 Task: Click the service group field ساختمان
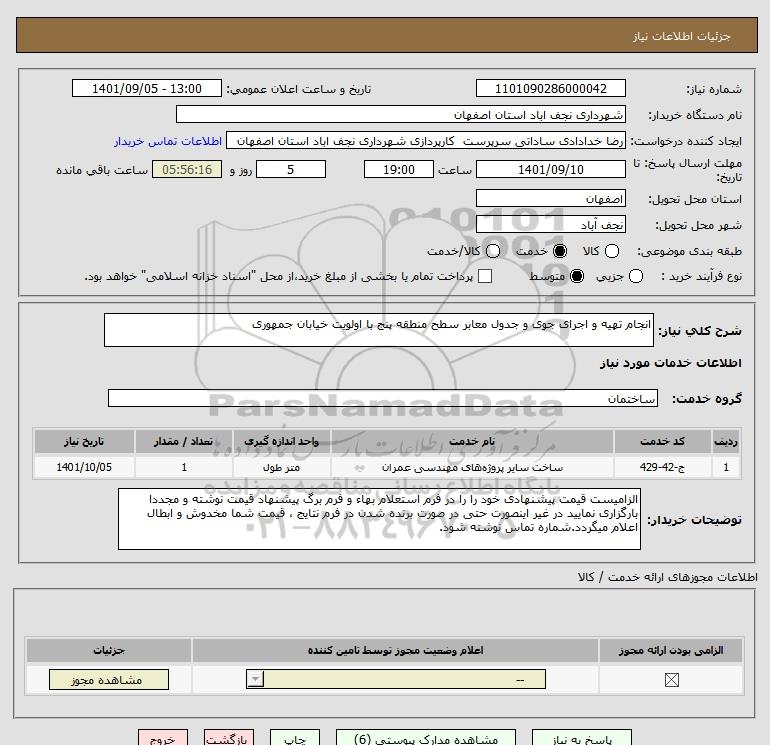pos(383,398)
